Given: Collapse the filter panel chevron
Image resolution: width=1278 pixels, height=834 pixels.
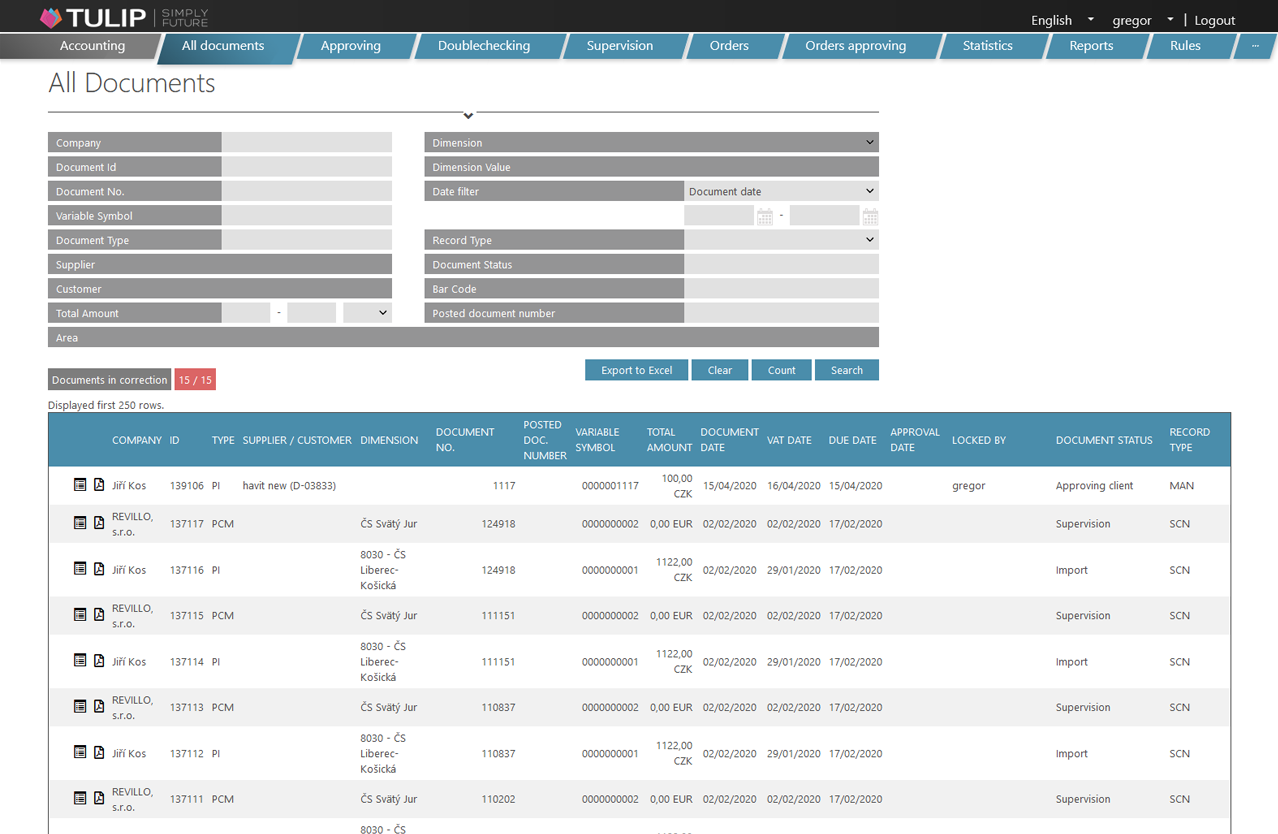Looking at the screenshot, I should click(x=466, y=115).
